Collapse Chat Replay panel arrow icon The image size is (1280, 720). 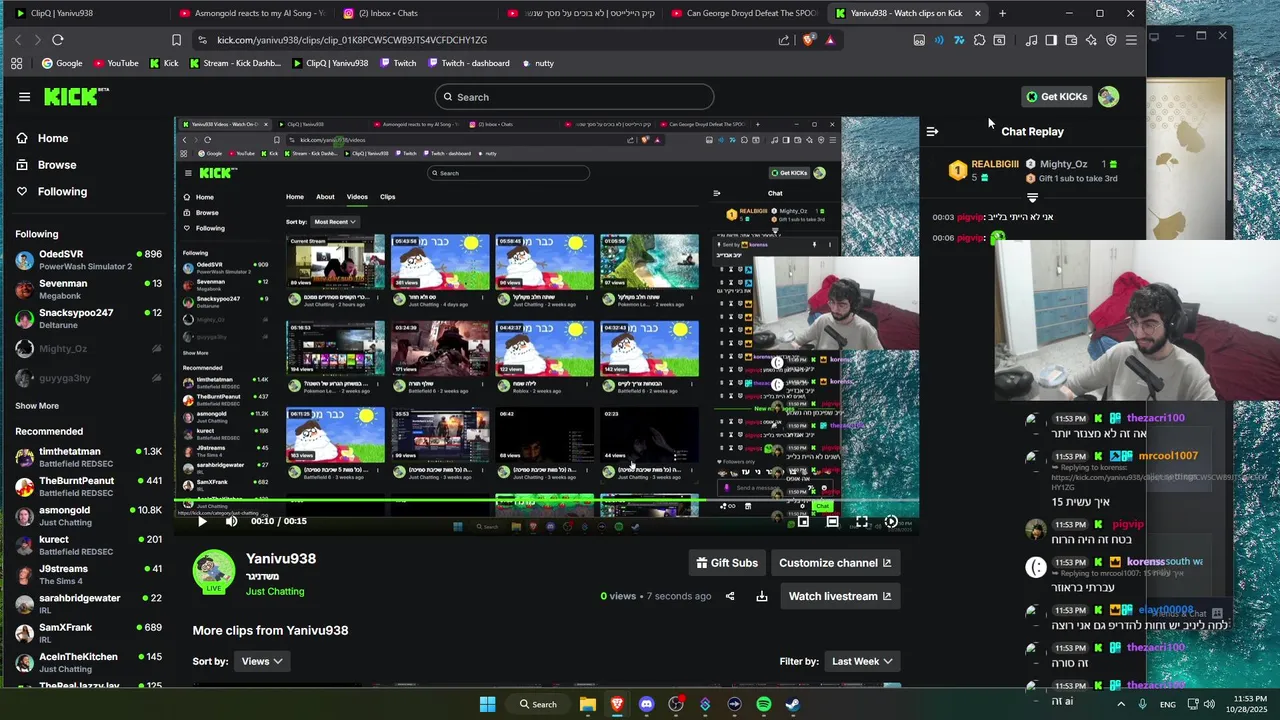click(932, 131)
